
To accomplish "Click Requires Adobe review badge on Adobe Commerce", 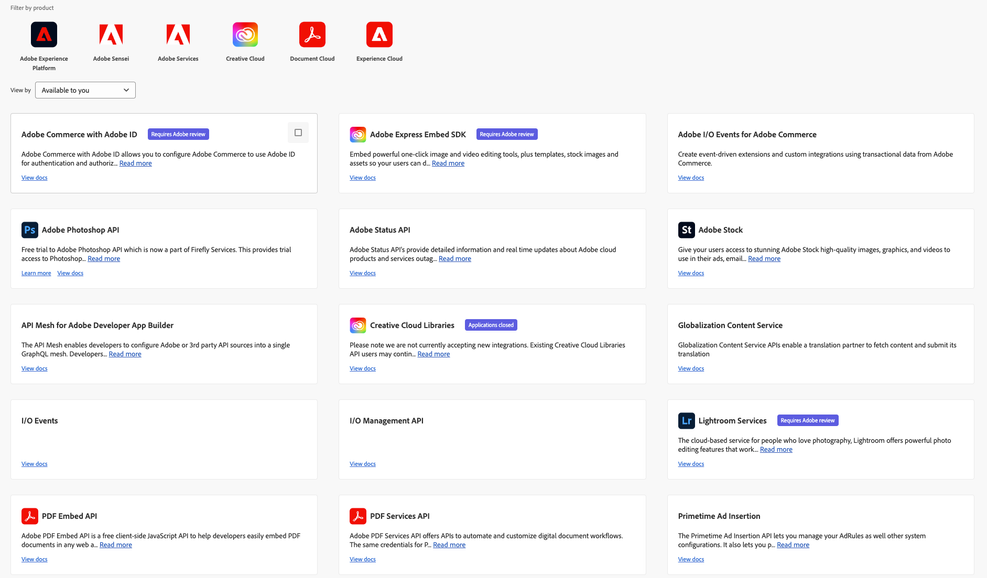I will pyautogui.click(x=178, y=134).
